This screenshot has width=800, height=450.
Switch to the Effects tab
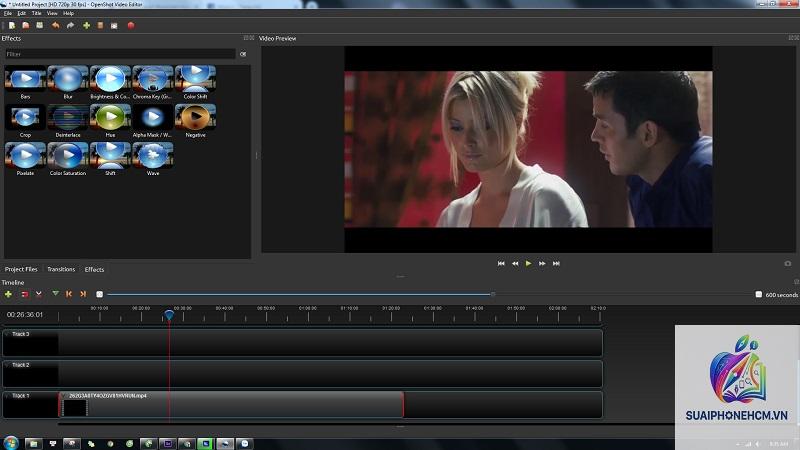94,269
